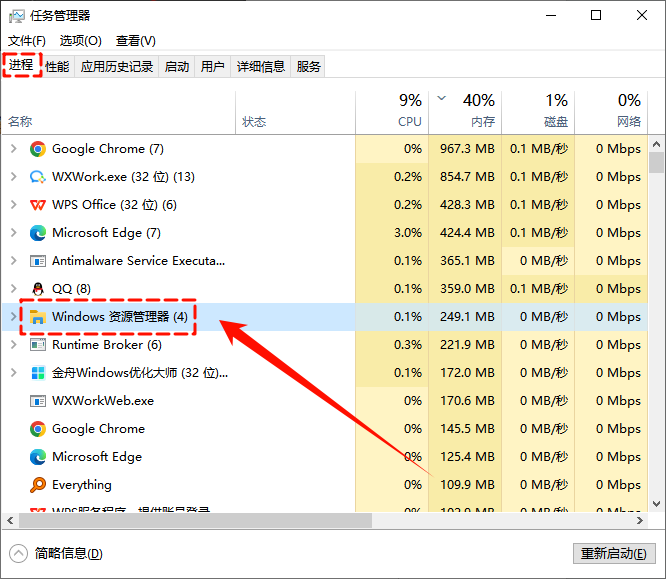Click the 简略信息 collapse arrow icon
The width and height of the screenshot is (666, 579).
(x=18, y=554)
